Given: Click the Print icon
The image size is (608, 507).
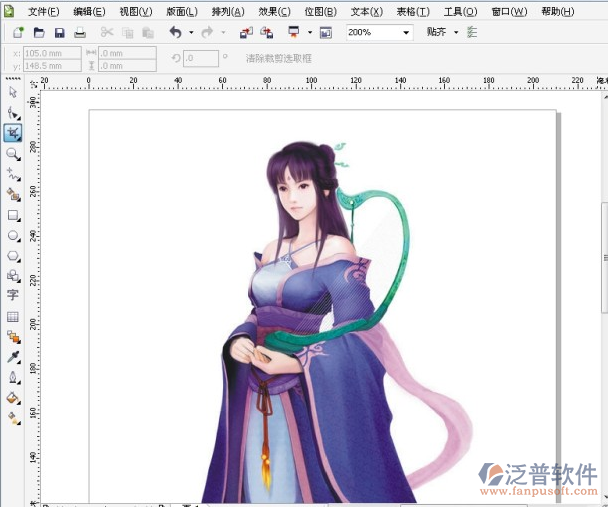Looking at the screenshot, I should pyautogui.click(x=80, y=33).
